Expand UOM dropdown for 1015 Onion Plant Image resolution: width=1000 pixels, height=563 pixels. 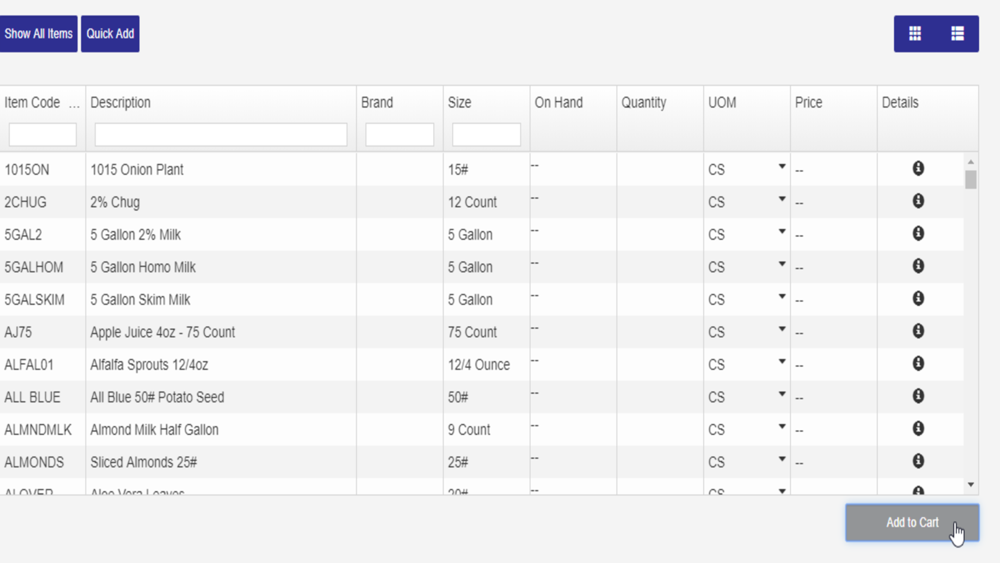click(781, 167)
